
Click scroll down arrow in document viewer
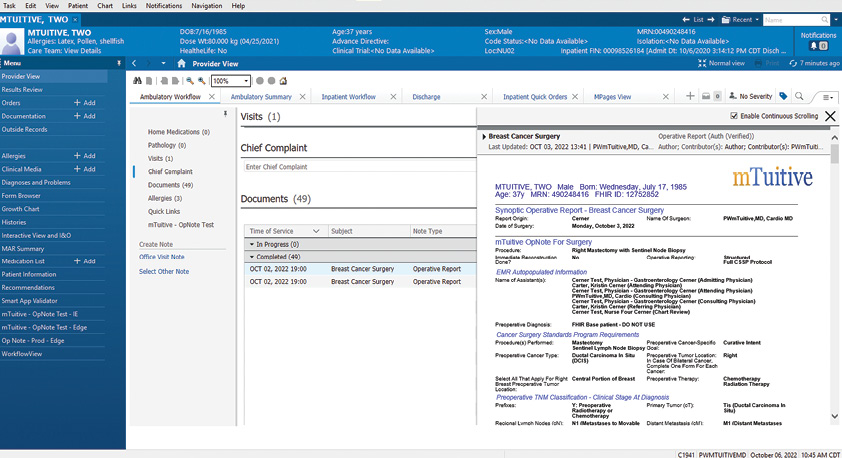834,416
